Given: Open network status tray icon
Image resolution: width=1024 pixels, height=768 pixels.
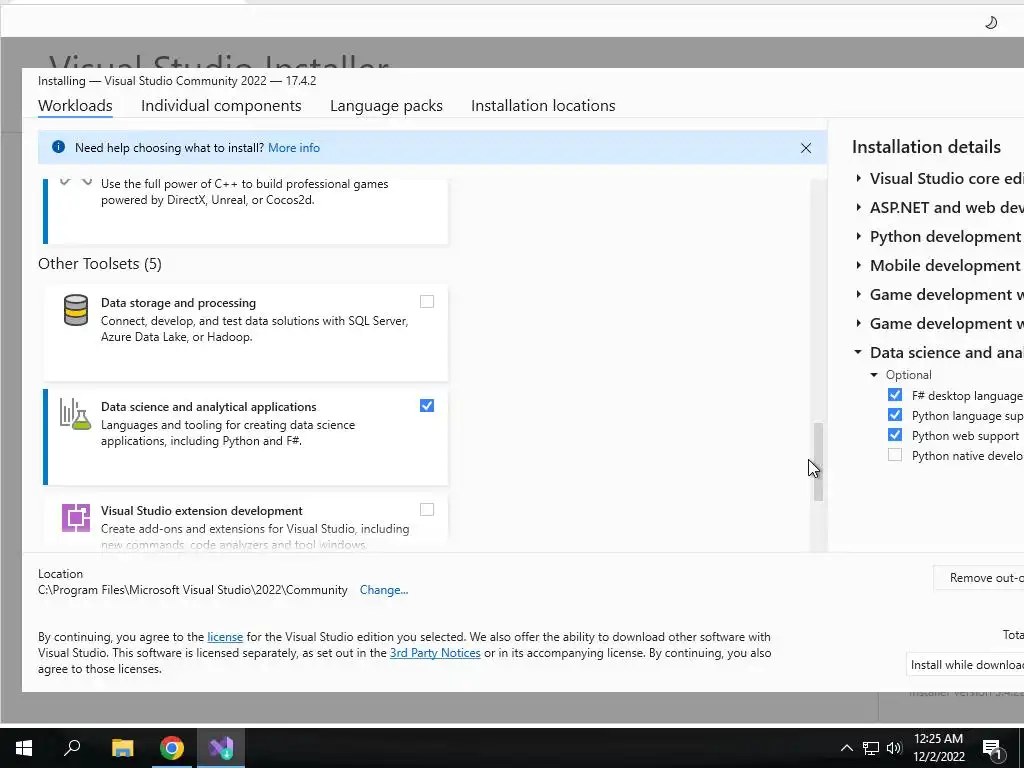Looking at the screenshot, I should pos(871,748).
